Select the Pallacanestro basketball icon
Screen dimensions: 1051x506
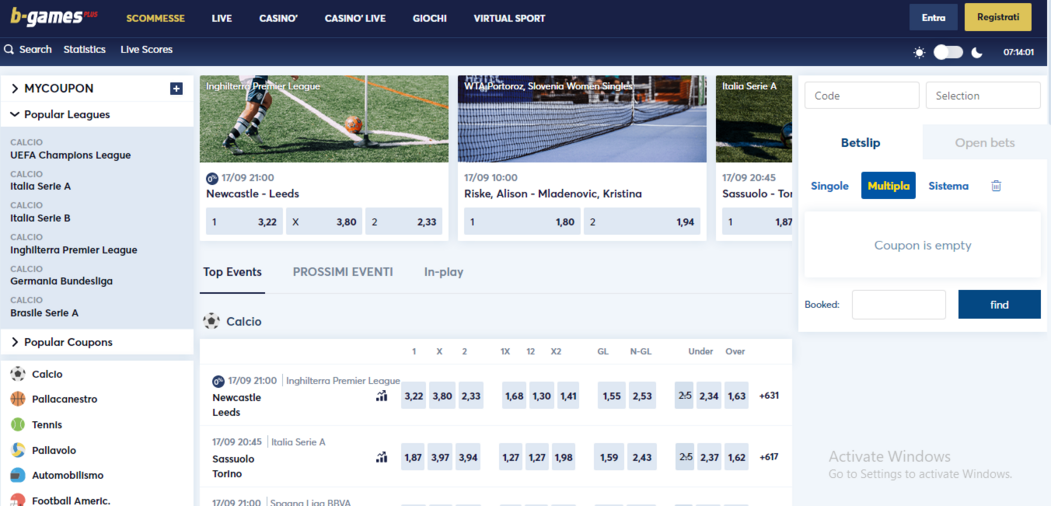pyautogui.click(x=18, y=399)
